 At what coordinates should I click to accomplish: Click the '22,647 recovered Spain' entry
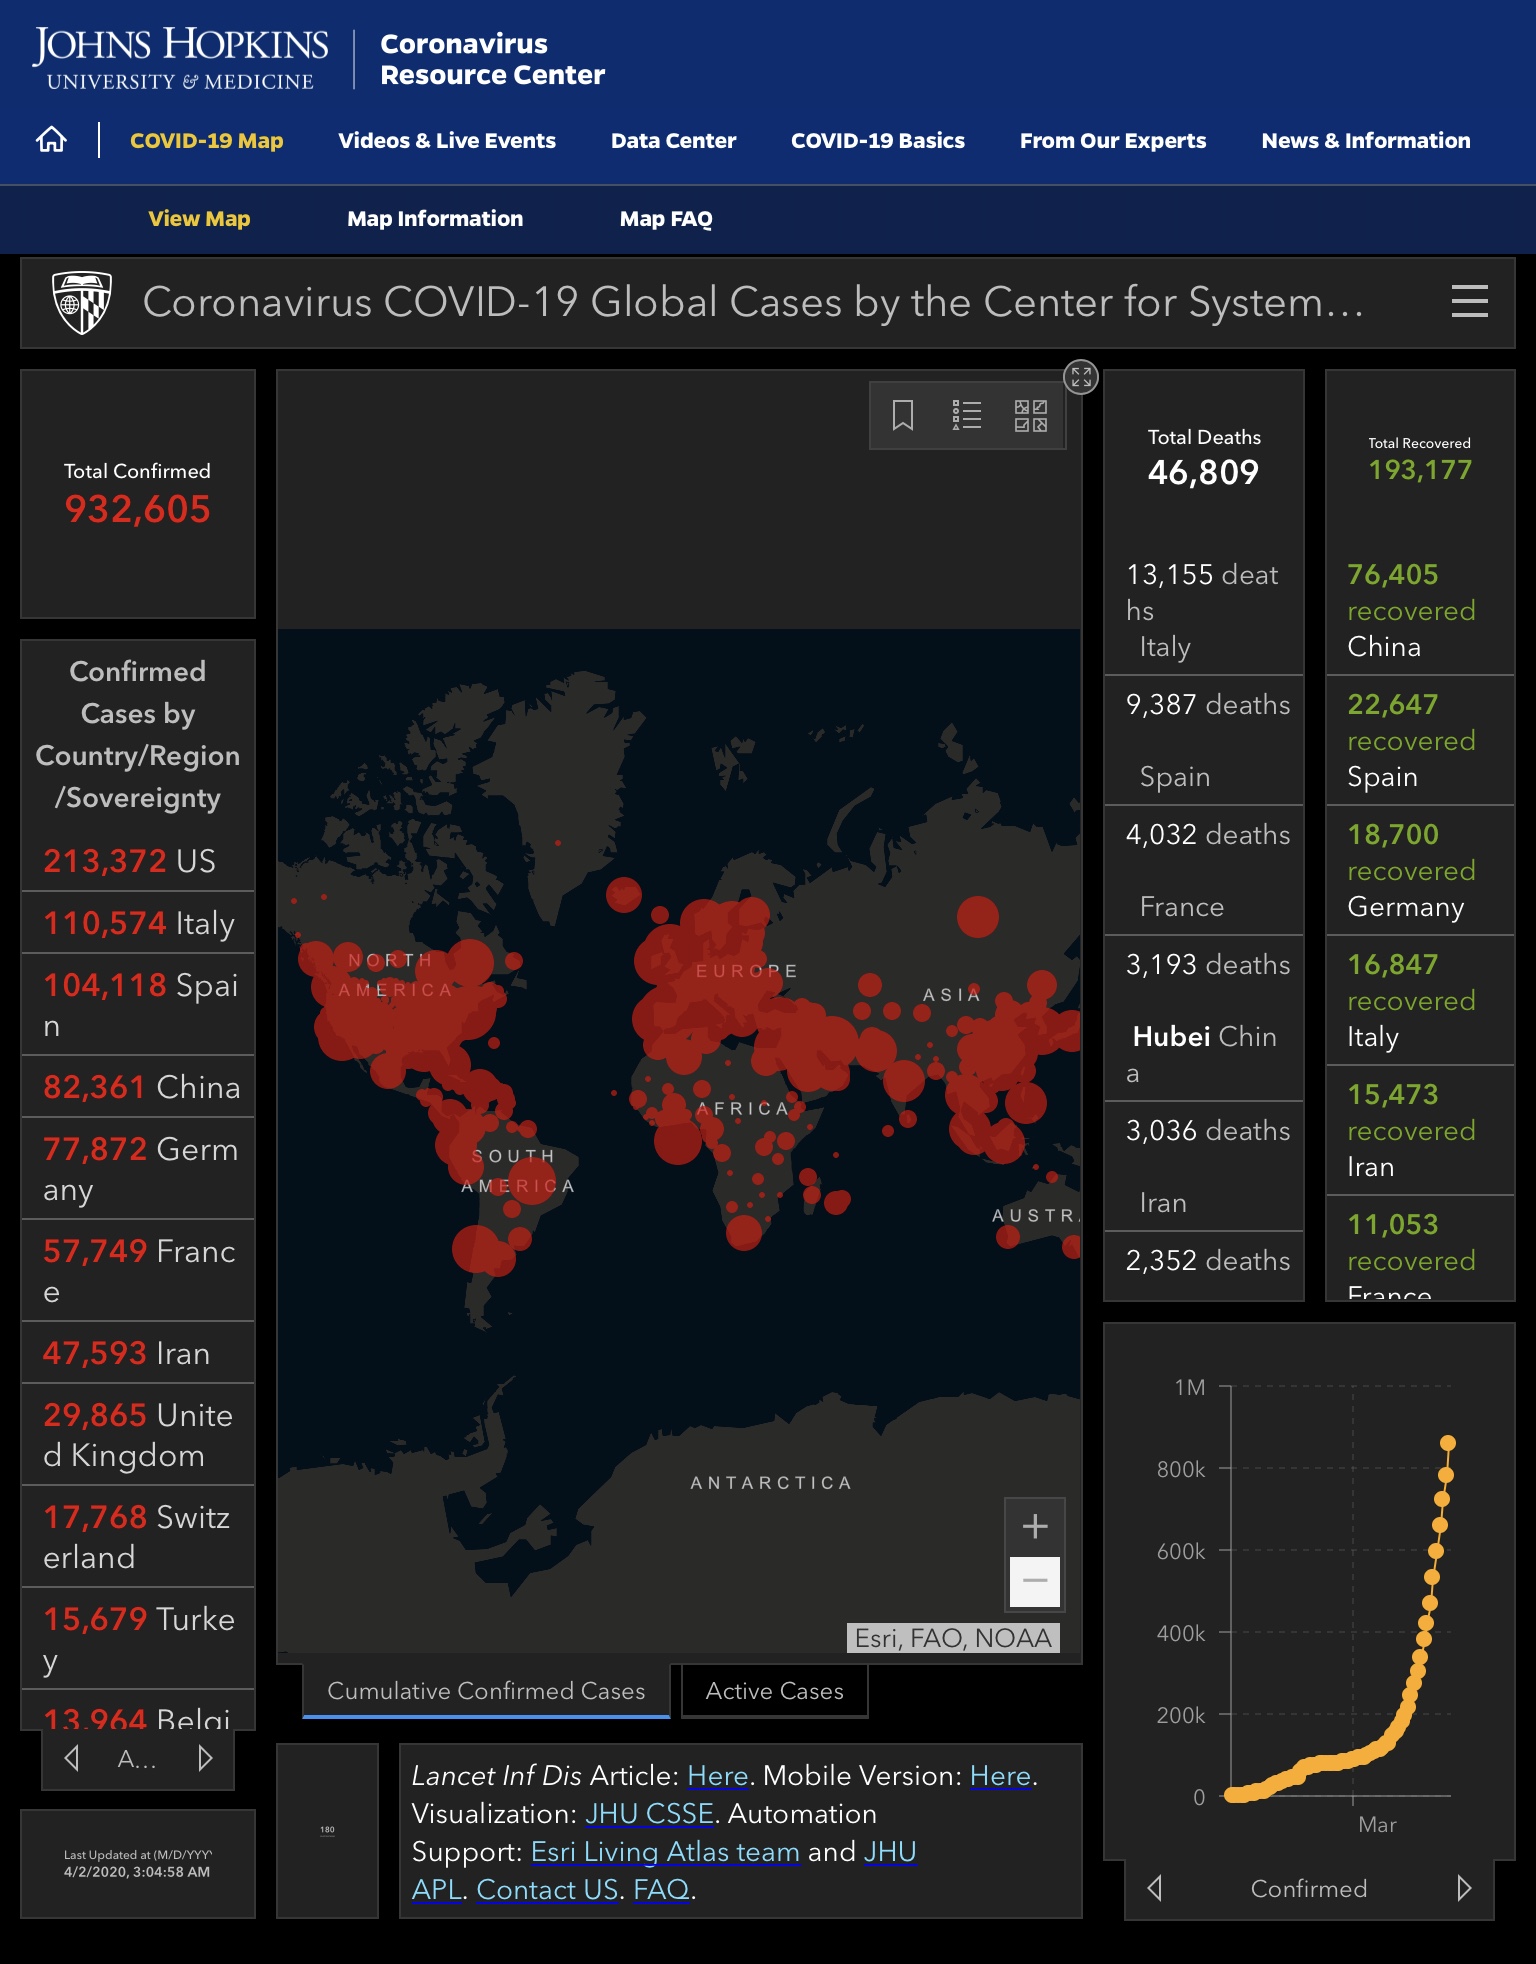click(1420, 741)
